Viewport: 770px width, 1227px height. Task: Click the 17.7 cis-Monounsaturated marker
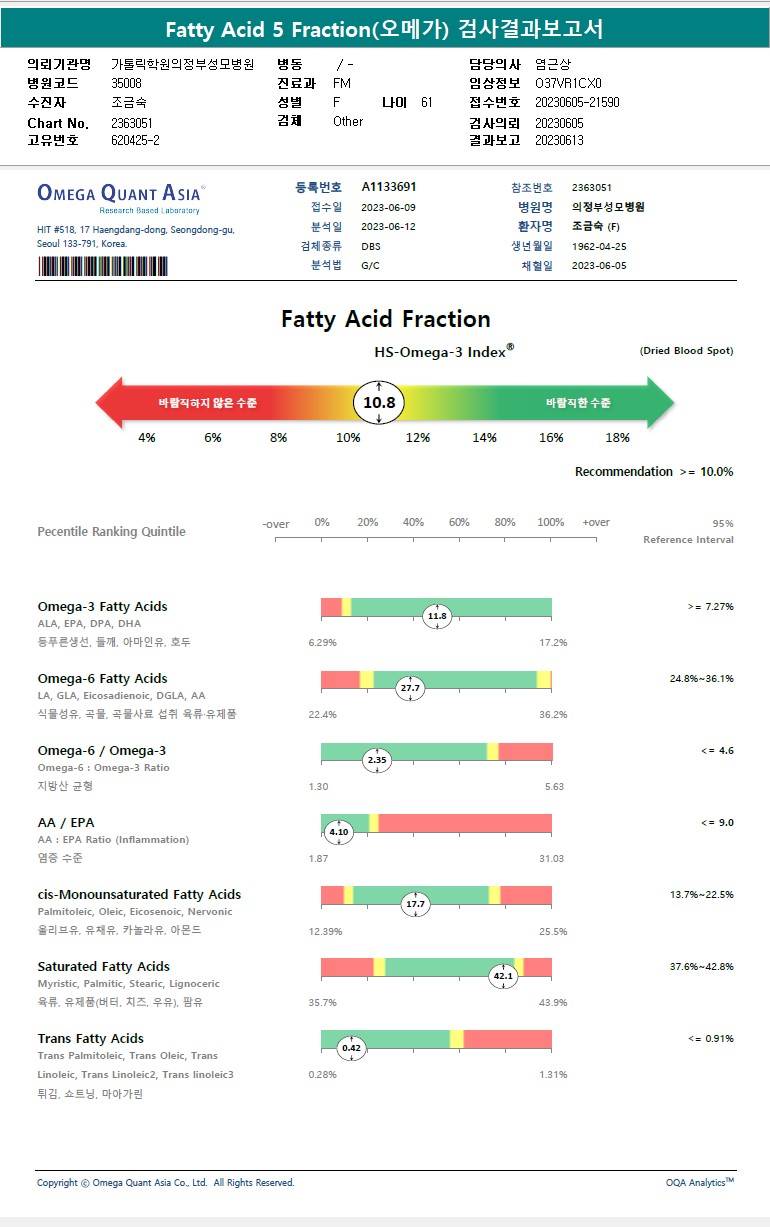click(x=415, y=904)
